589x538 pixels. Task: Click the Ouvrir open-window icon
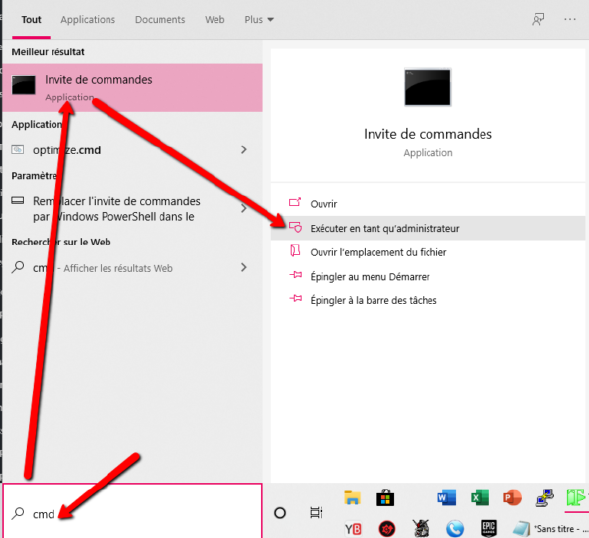tap(295, 202)
